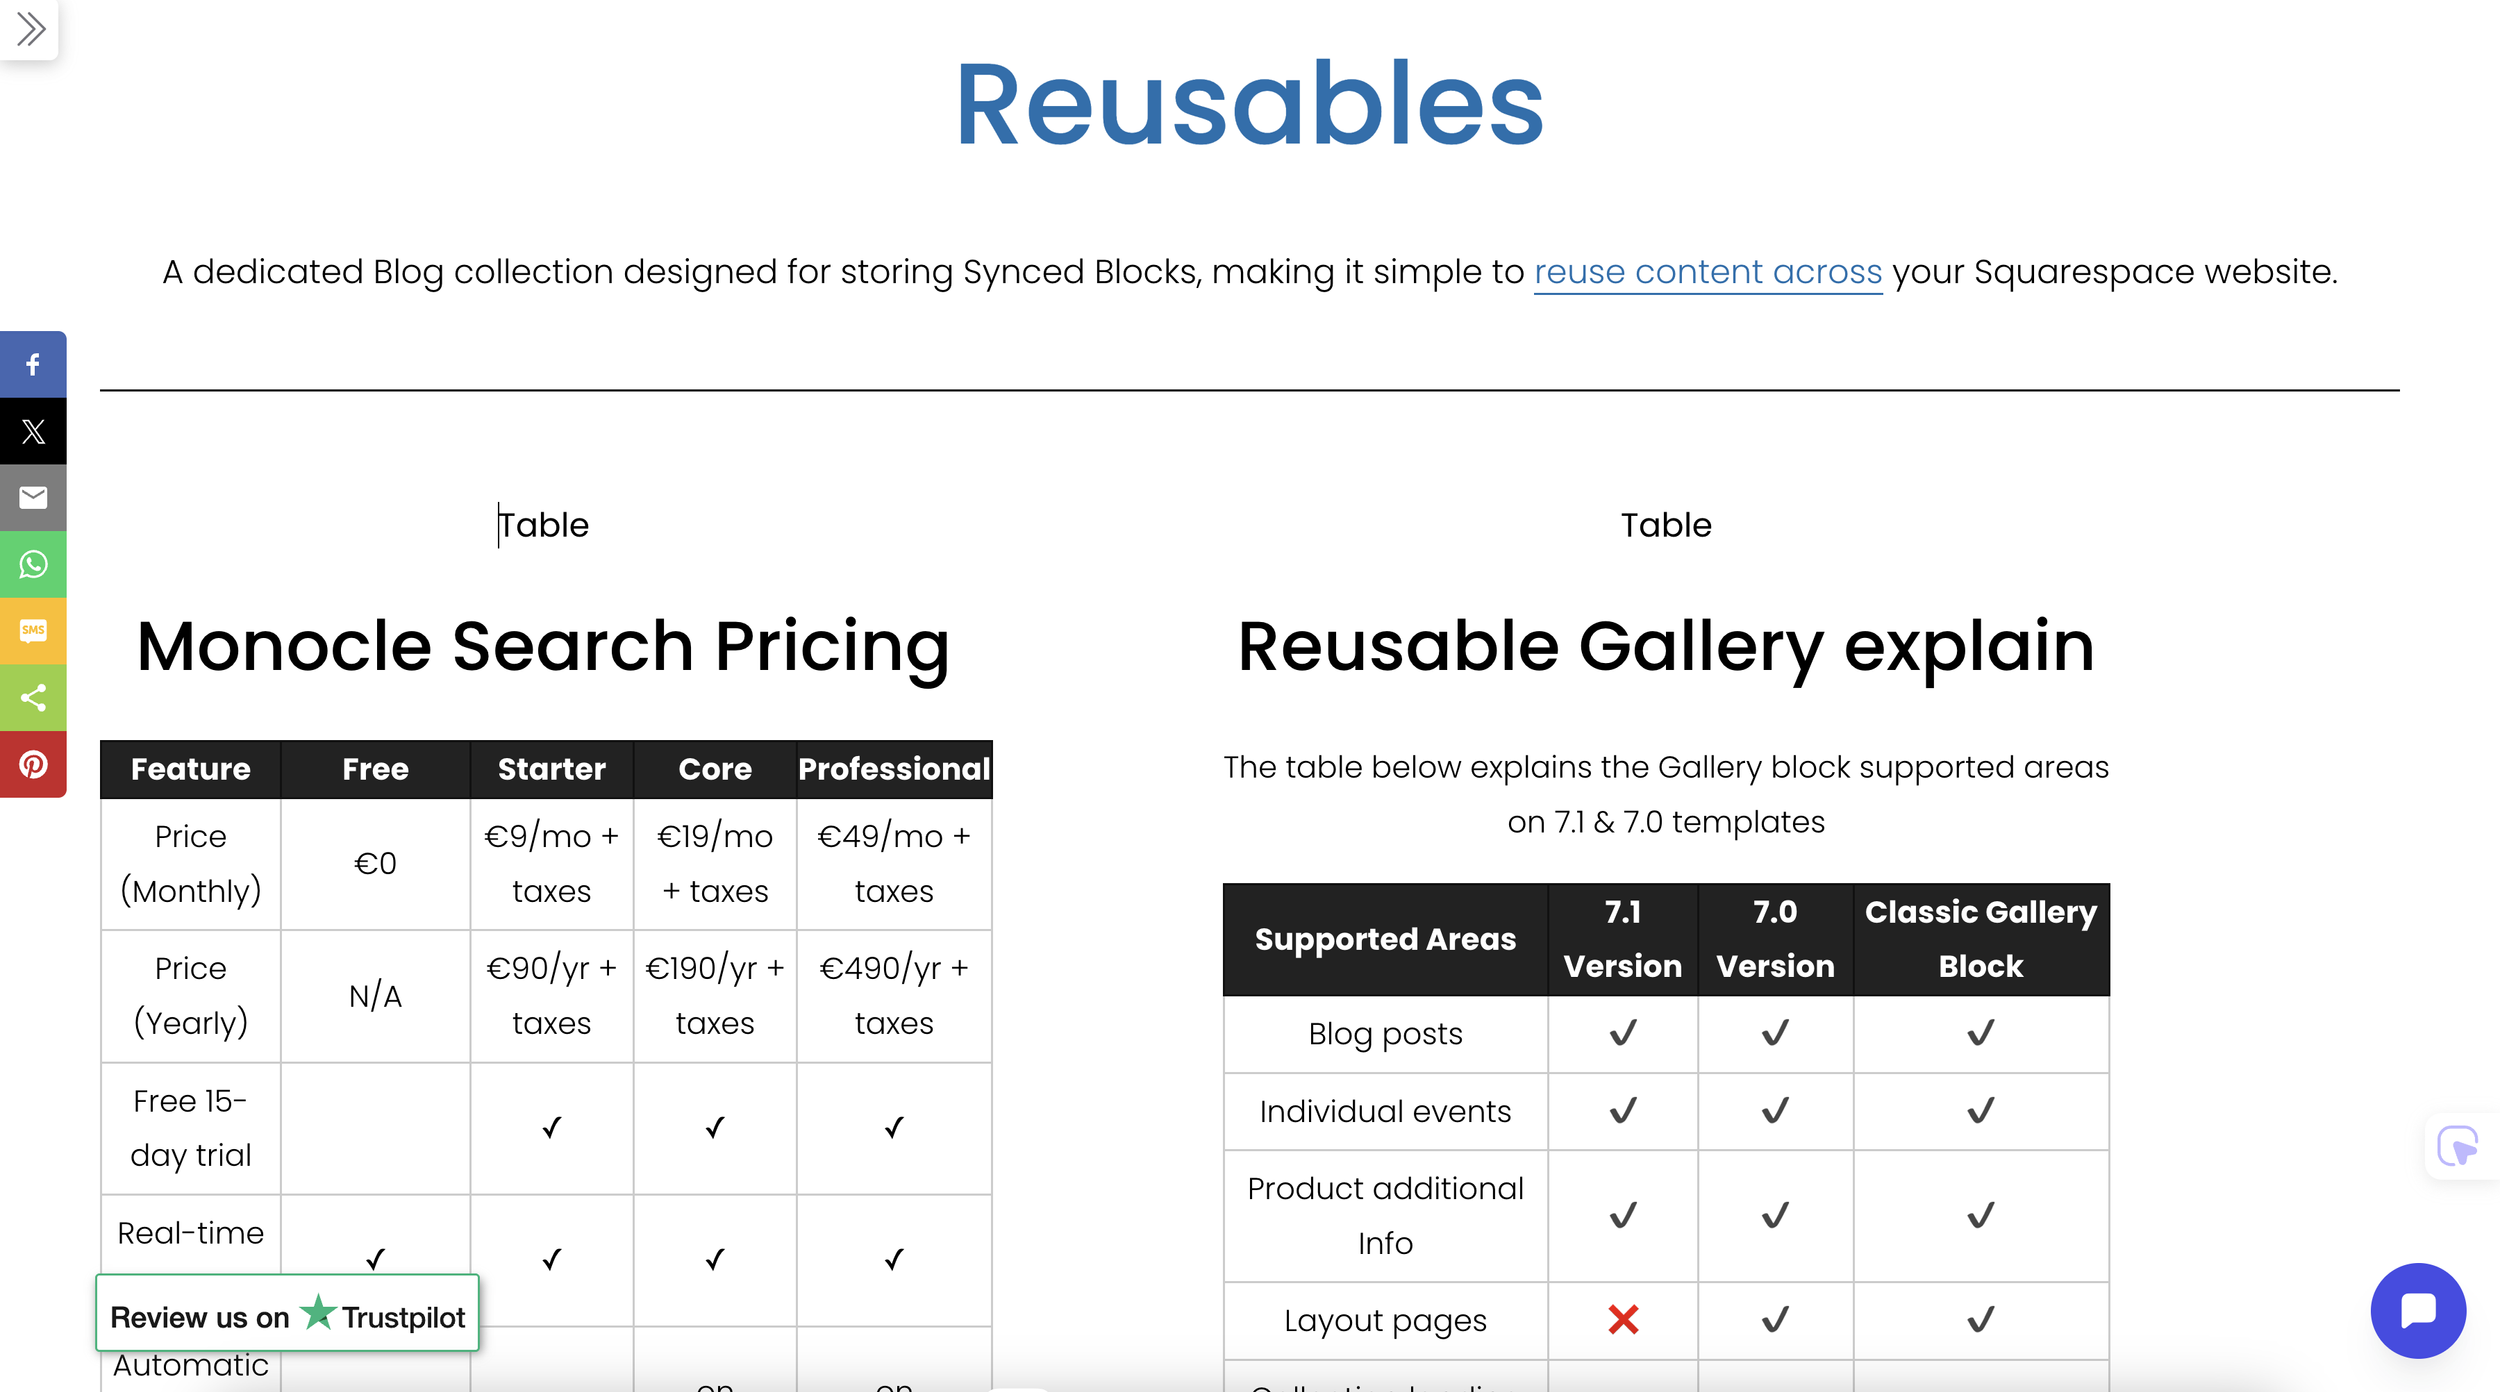Click the checkmark for Blog posts under 7.1 Version
This screenshot has width=2500, height=1392.
tap(1621, 1033)
